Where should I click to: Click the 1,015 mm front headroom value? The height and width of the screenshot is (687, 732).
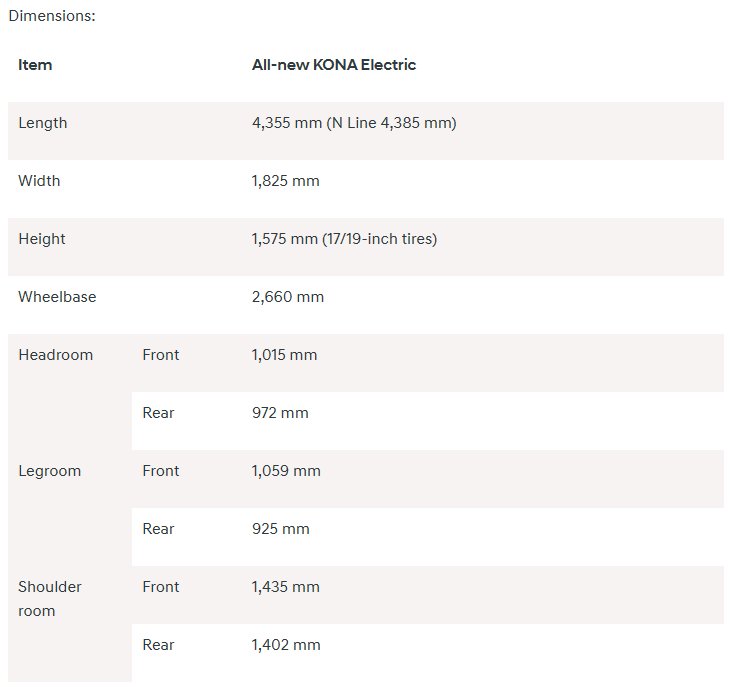coord(284,355)
